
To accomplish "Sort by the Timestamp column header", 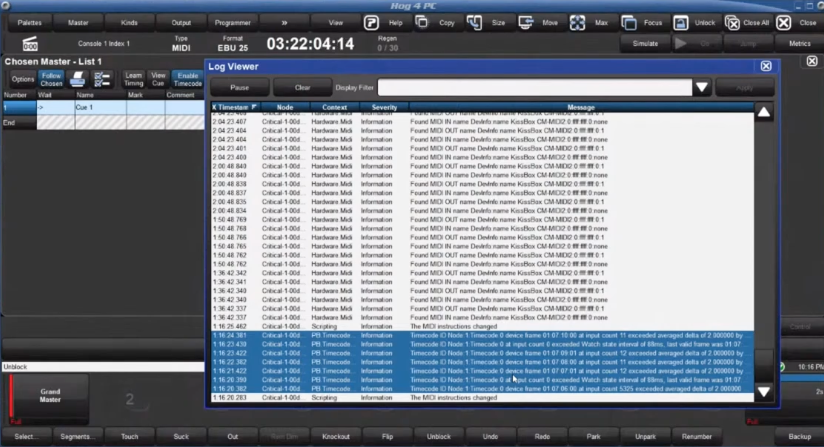I will coord(235,107).
